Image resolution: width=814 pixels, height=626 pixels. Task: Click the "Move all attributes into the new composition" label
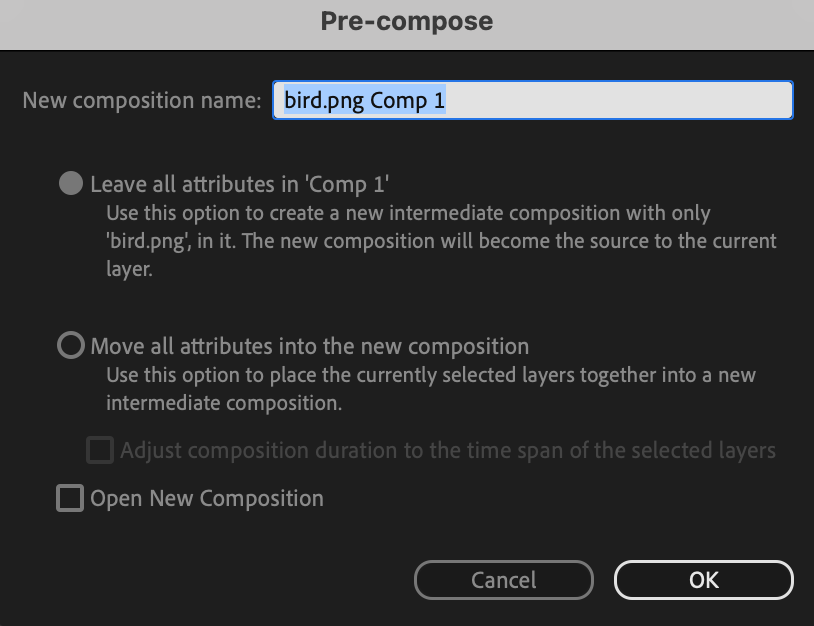[309, 346]
